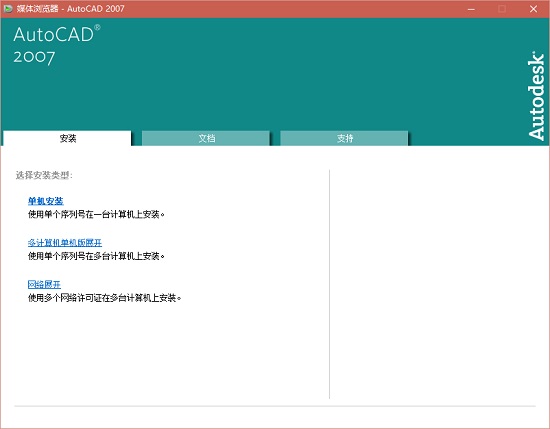The image size is (550, 429).
Task: Click description text under 单机安装
Action: tap(96, 214)
